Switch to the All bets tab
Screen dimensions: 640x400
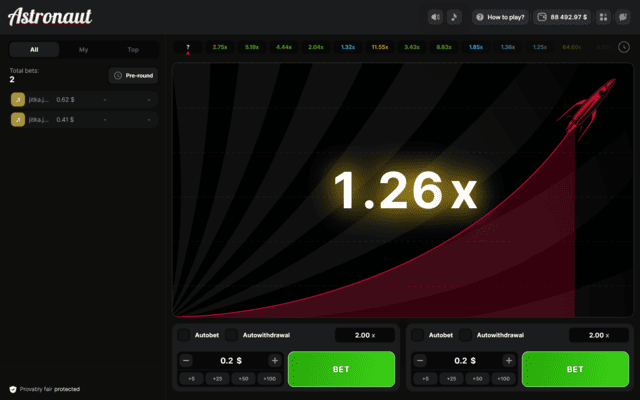coord(34,50)
